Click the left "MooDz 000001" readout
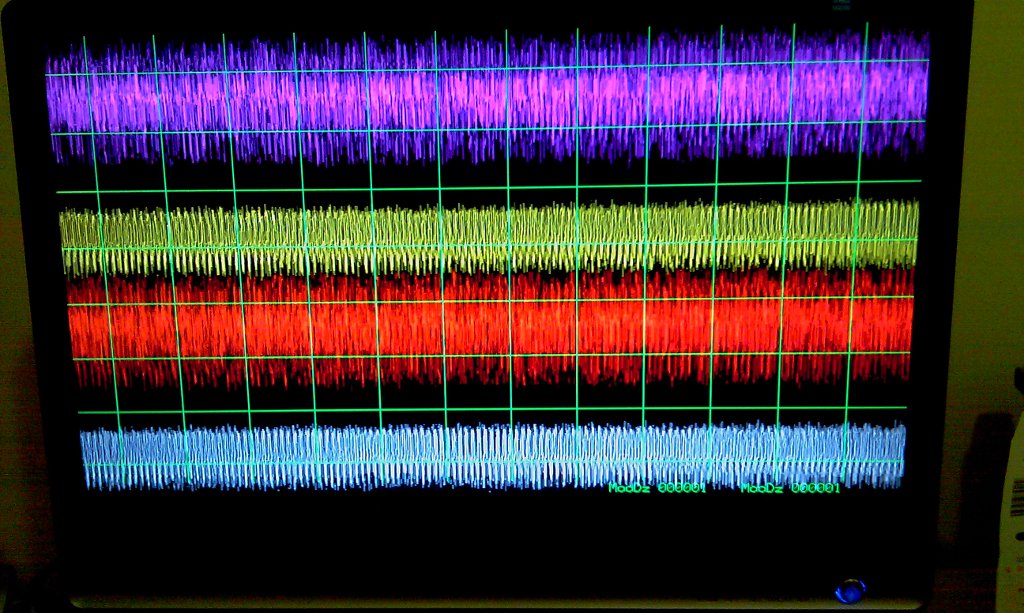 click(658, 488)
